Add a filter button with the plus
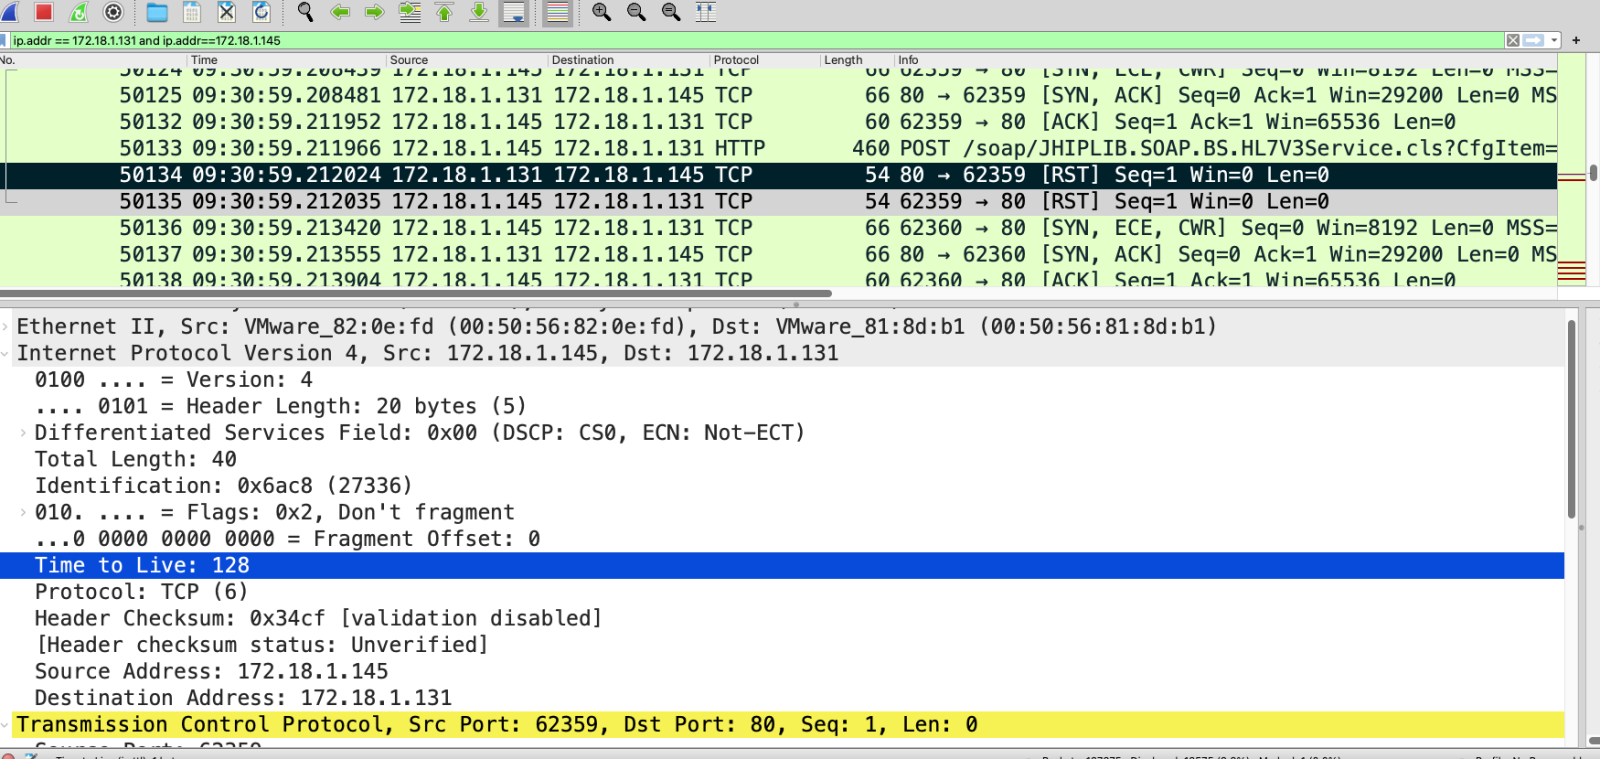Viewport: 1600px width, 759px height. (1576, 40)
